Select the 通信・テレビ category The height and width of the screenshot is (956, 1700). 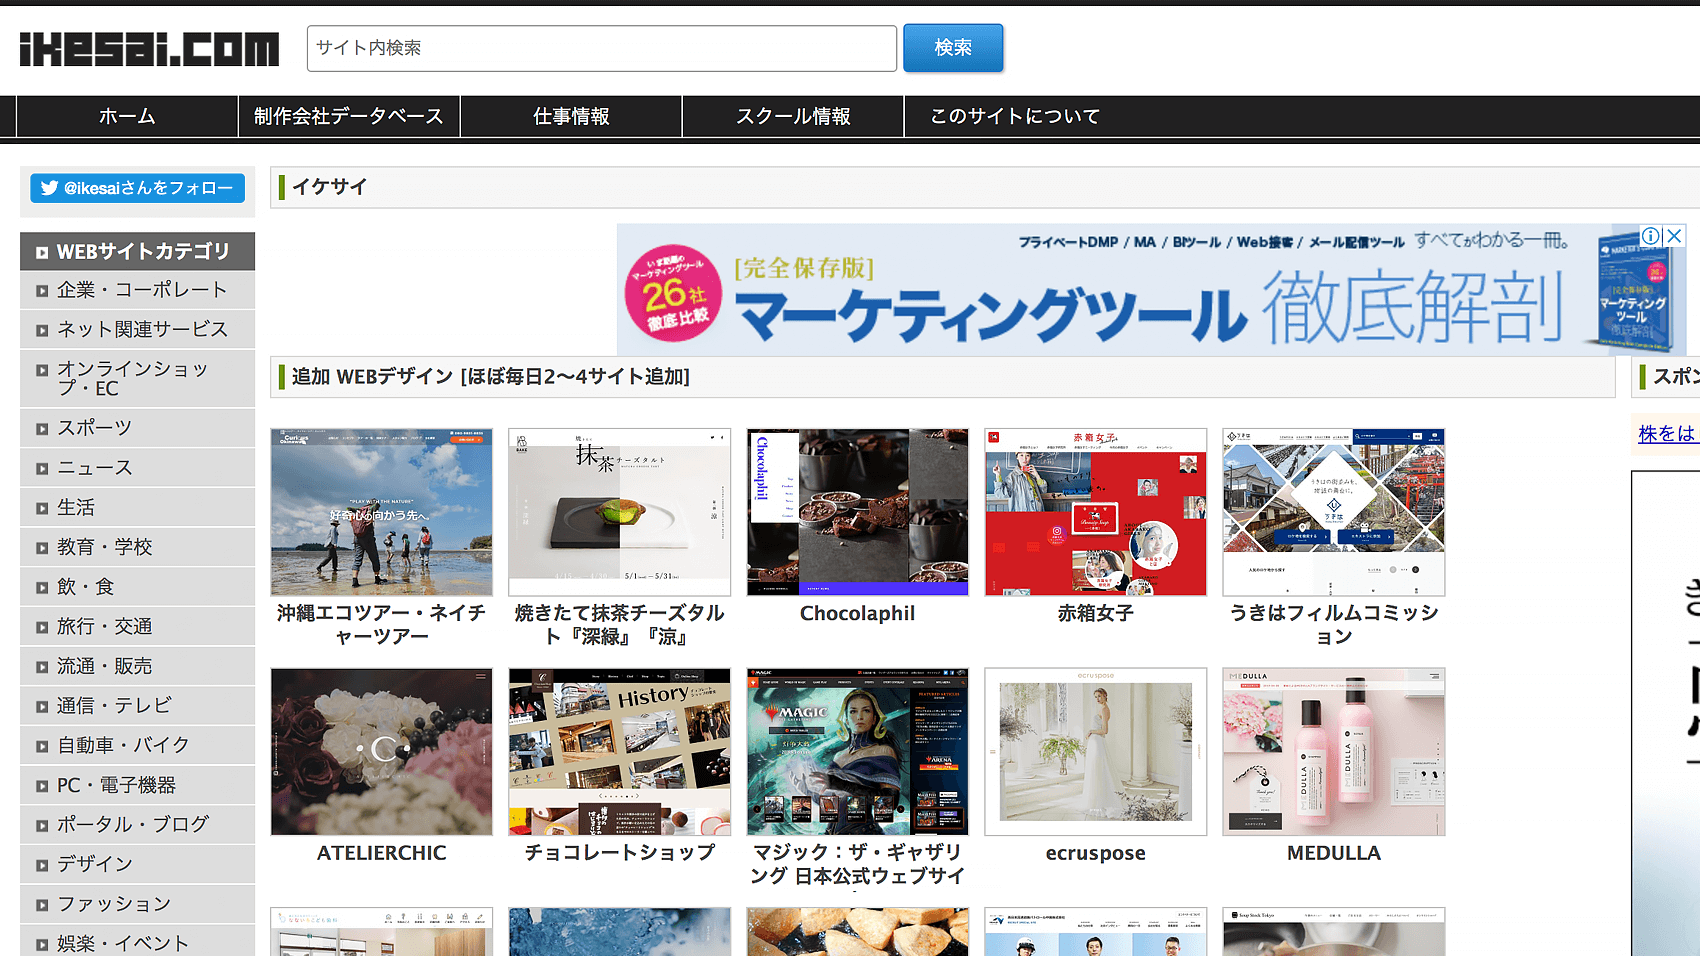(x=138, y=705)
